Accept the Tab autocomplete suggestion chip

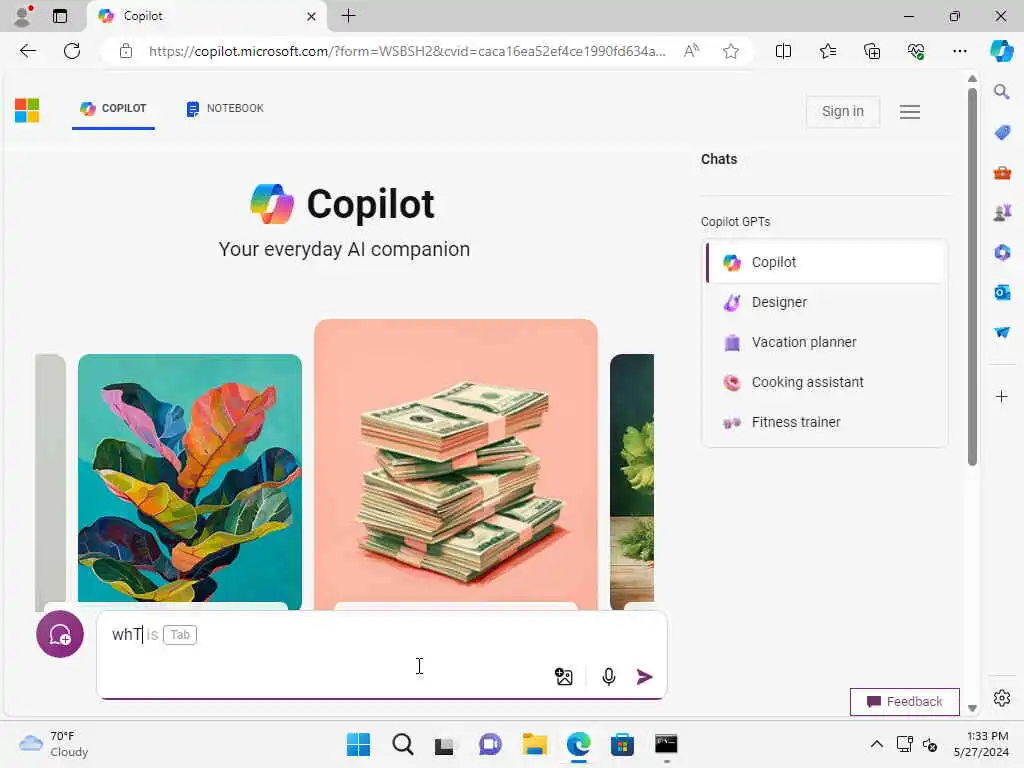(180, 634)
